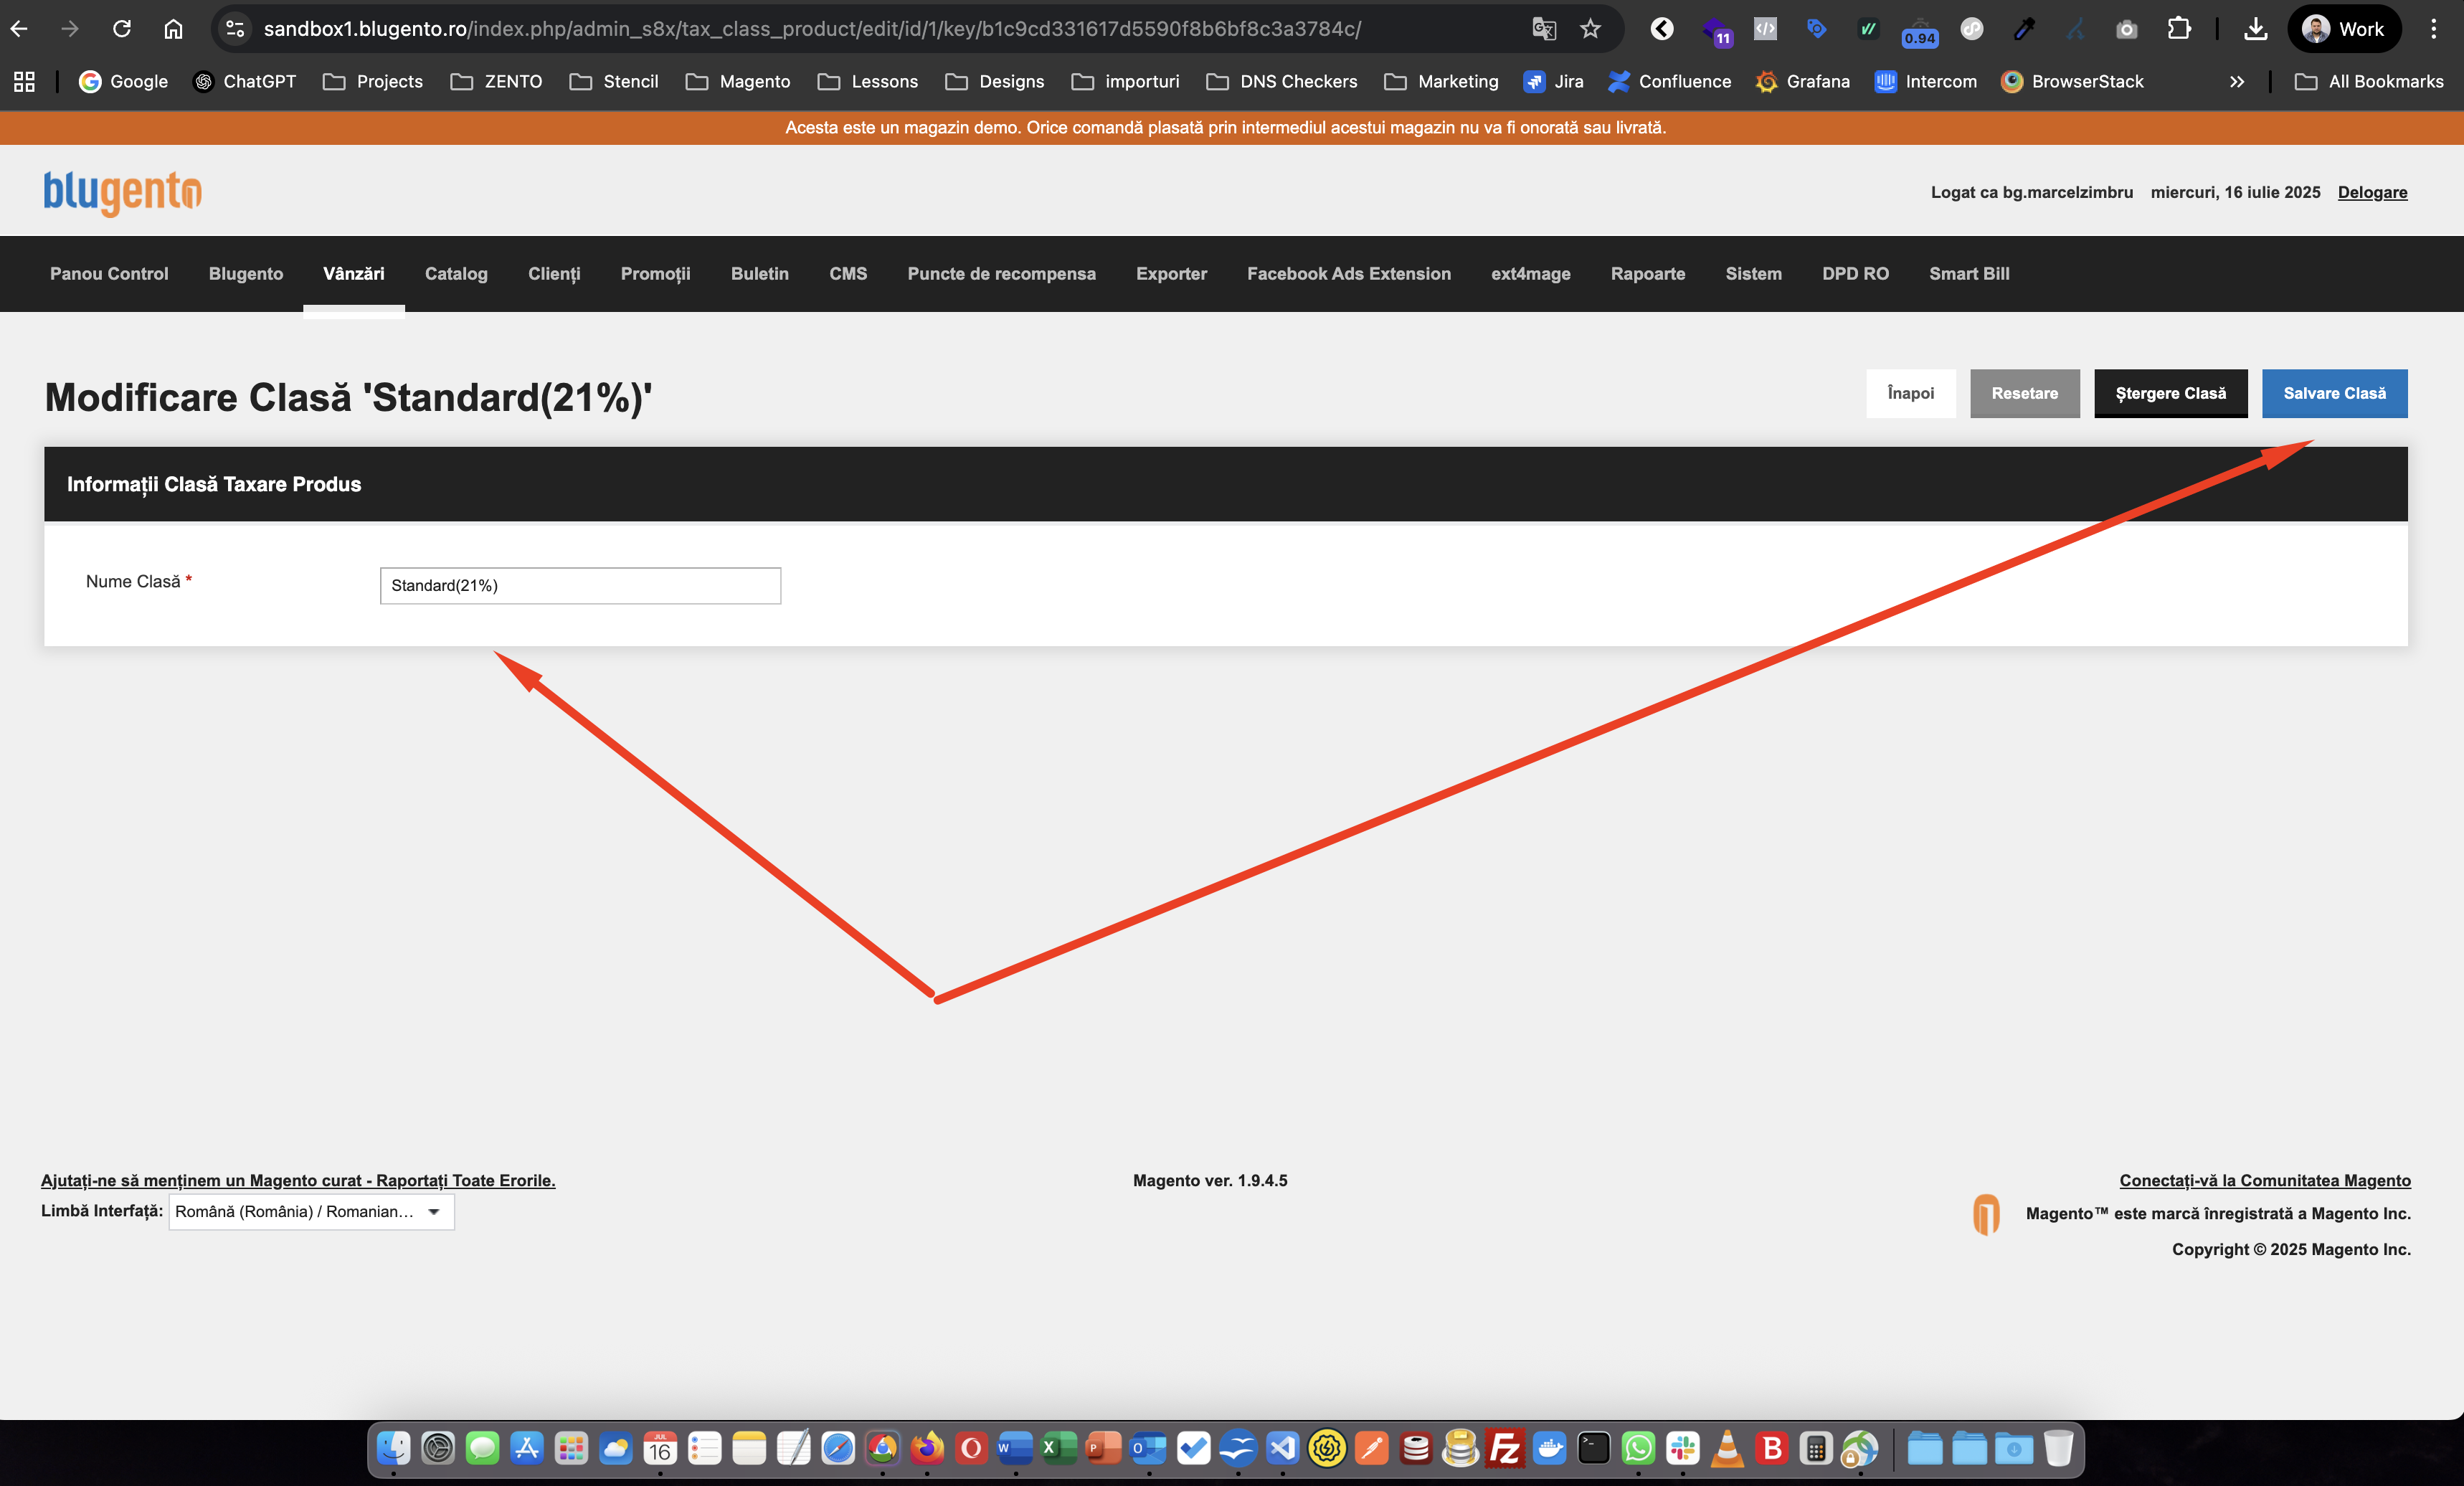Click the camera screenshot extension icon

click(2127, 29)
